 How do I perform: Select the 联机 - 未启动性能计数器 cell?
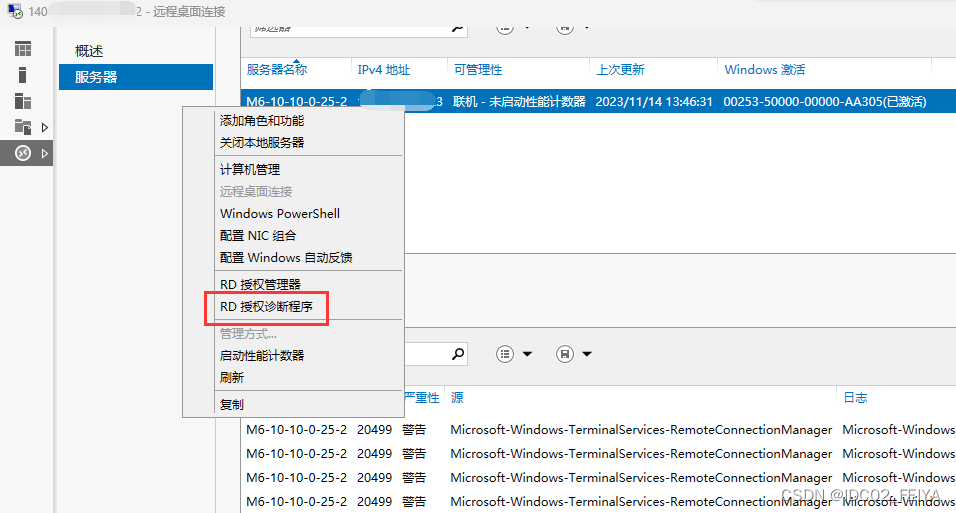519,101
